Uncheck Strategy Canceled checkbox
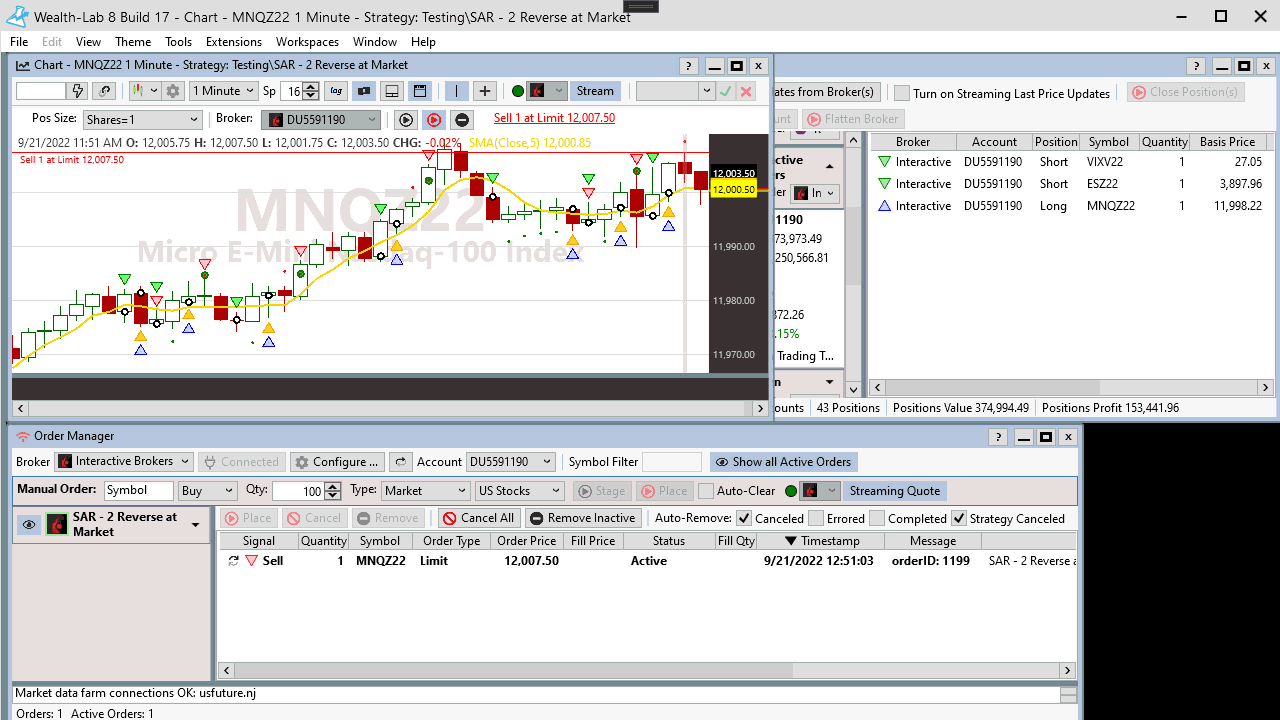Image resolution: width=1280 pixels, height=720 pixels. pyautogui.click(x=959, y=518)
